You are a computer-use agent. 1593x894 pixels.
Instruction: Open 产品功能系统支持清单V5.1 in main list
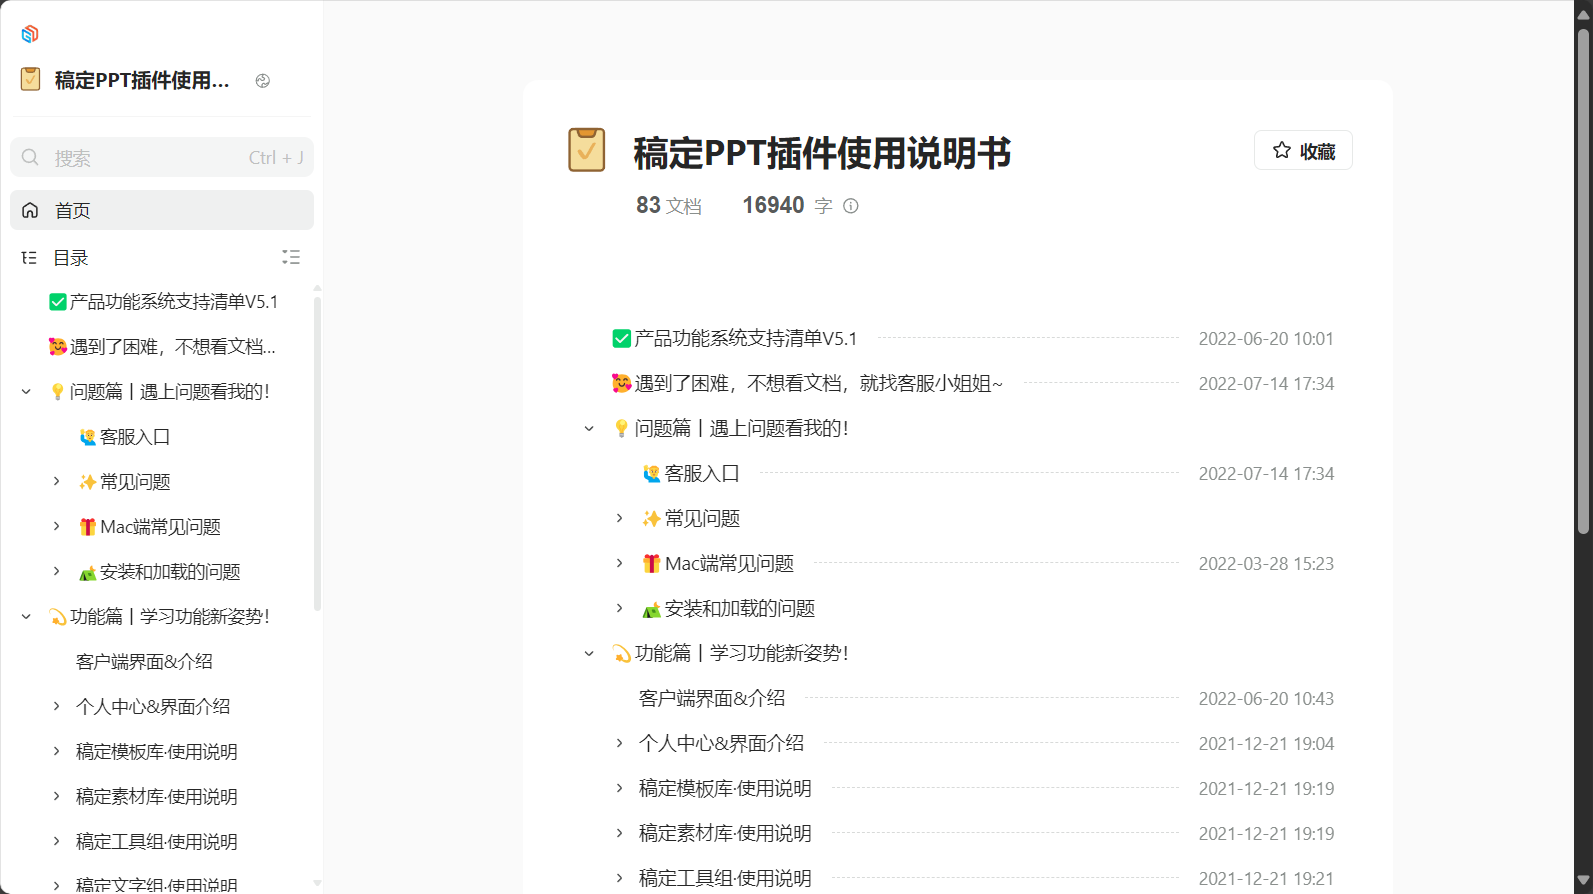point(735,339)
